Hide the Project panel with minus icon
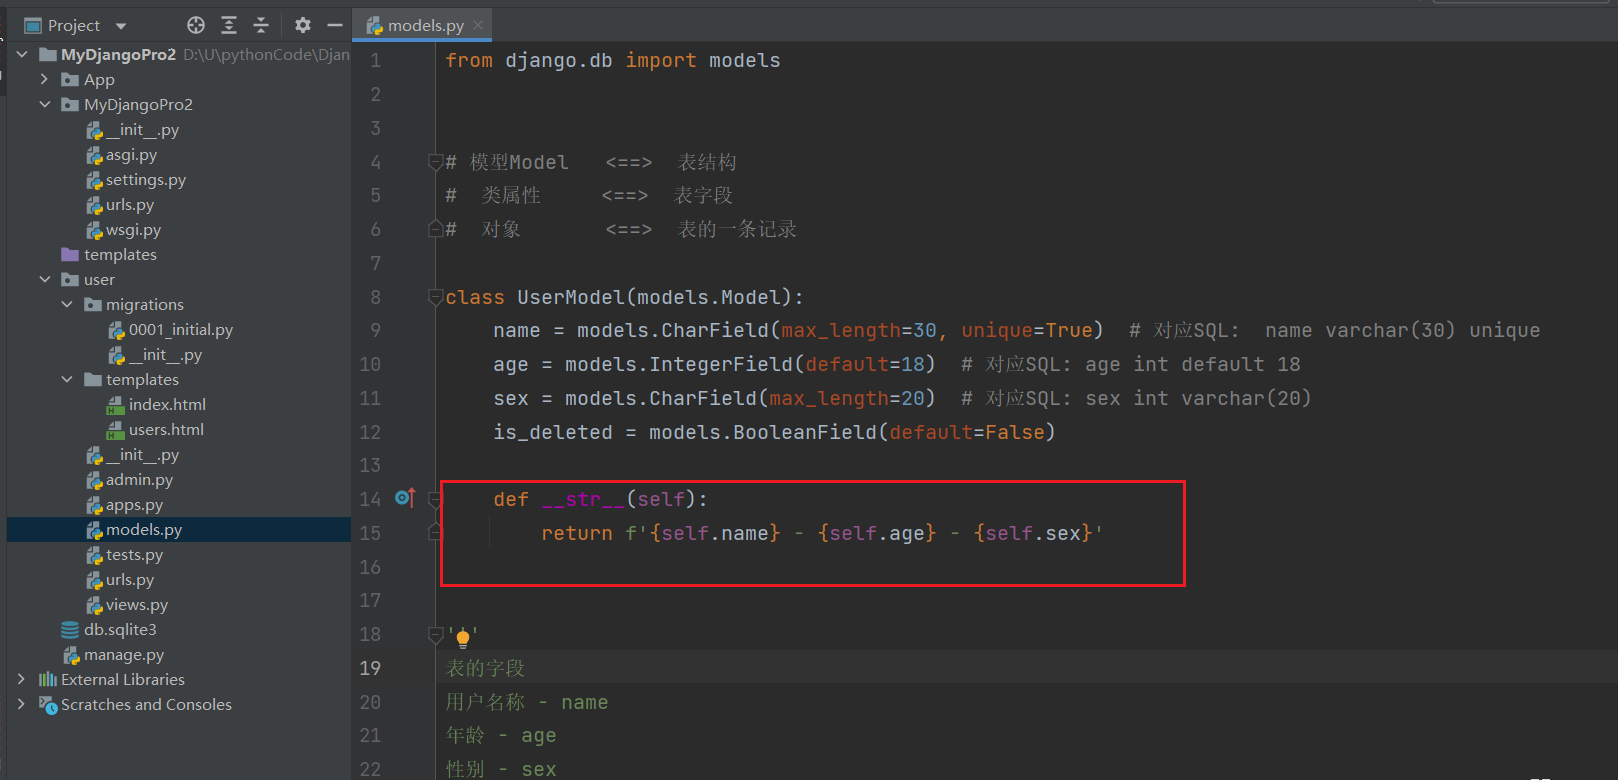The image size is (1618, 780). click(335, 25)
